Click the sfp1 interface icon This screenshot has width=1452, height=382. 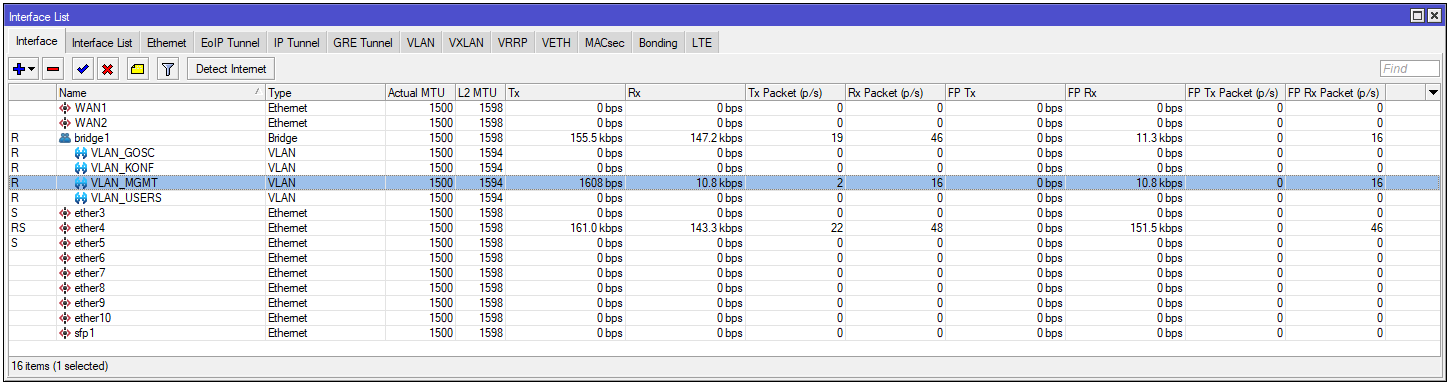(66, 332)
